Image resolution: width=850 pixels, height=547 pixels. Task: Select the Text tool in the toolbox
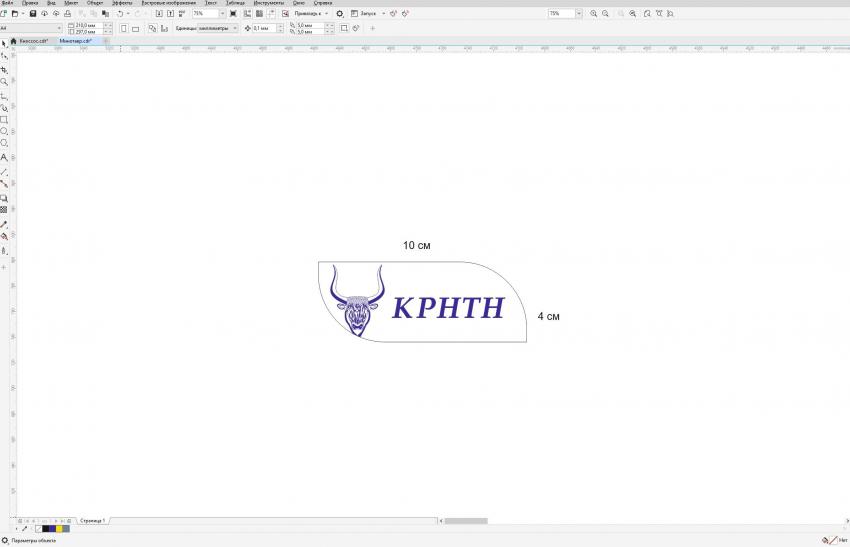pyautogui.click(x=4, y=158)
